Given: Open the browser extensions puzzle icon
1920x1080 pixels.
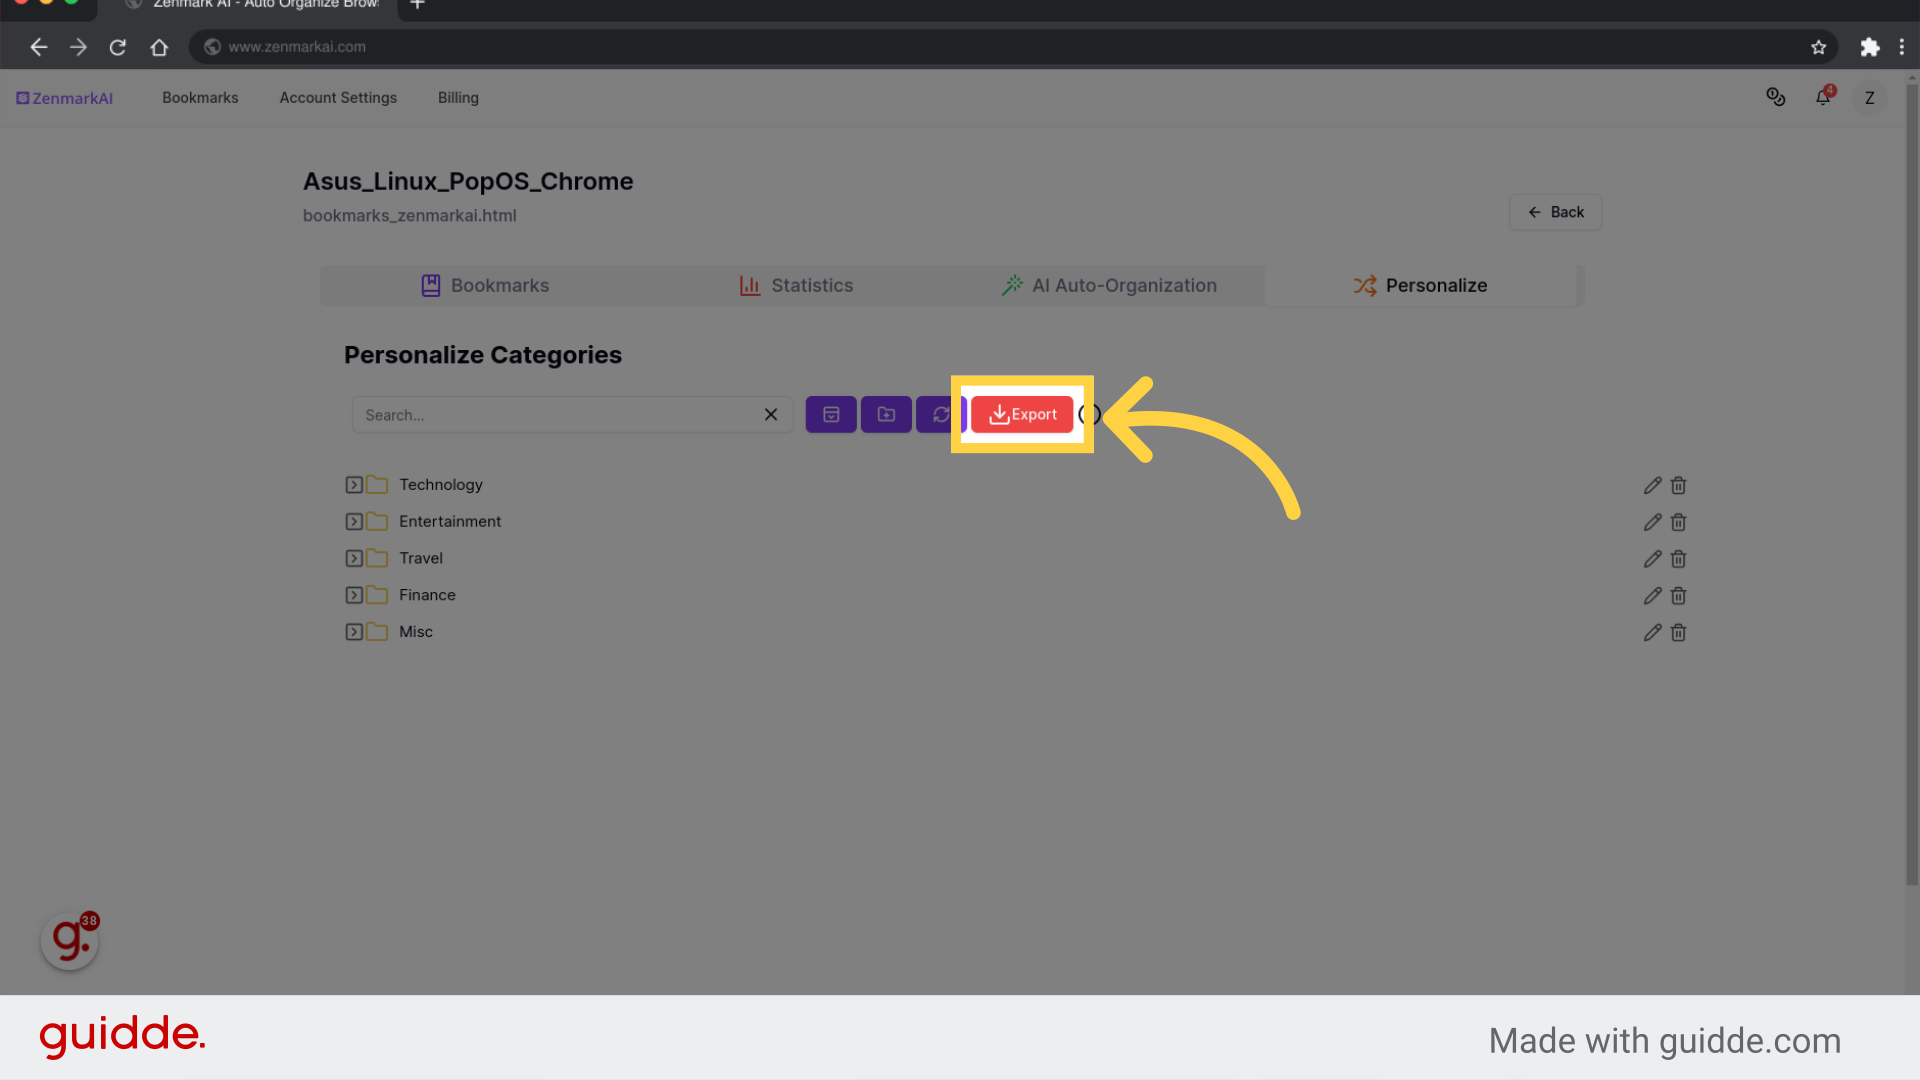Looking at the screenshot, I should click(1869, 47).
